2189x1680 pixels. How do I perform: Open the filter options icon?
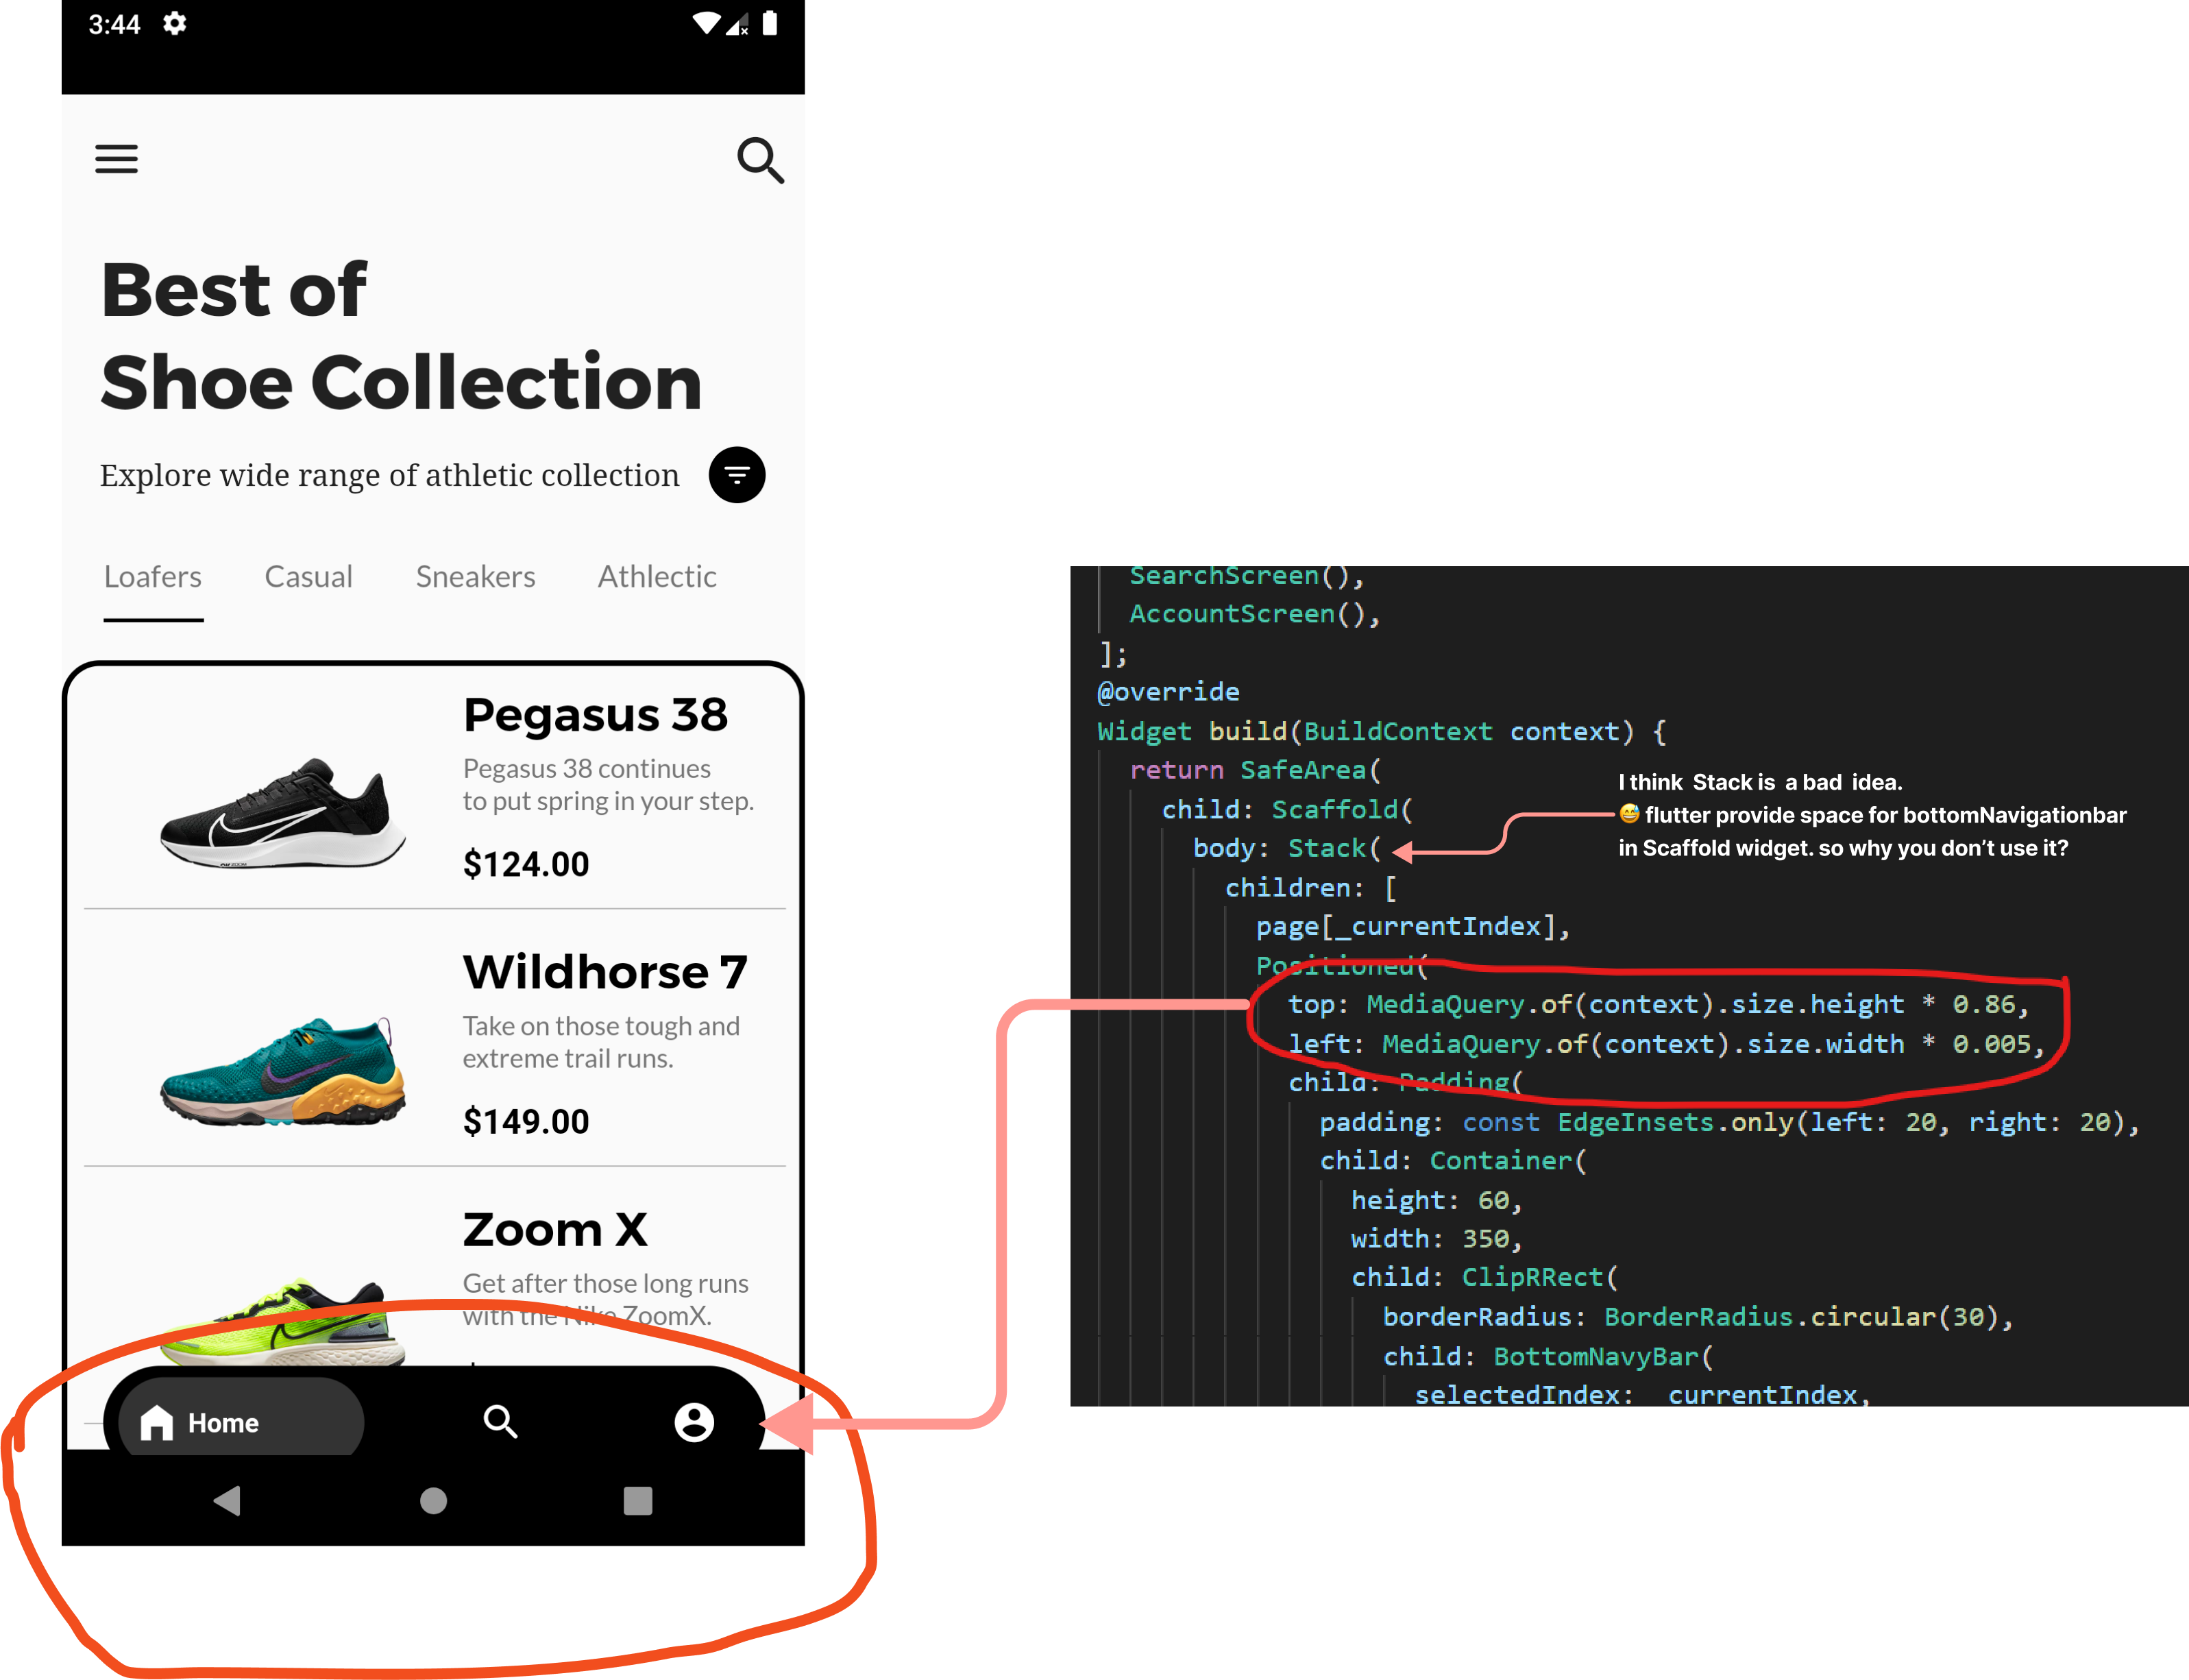pos(737,475)
